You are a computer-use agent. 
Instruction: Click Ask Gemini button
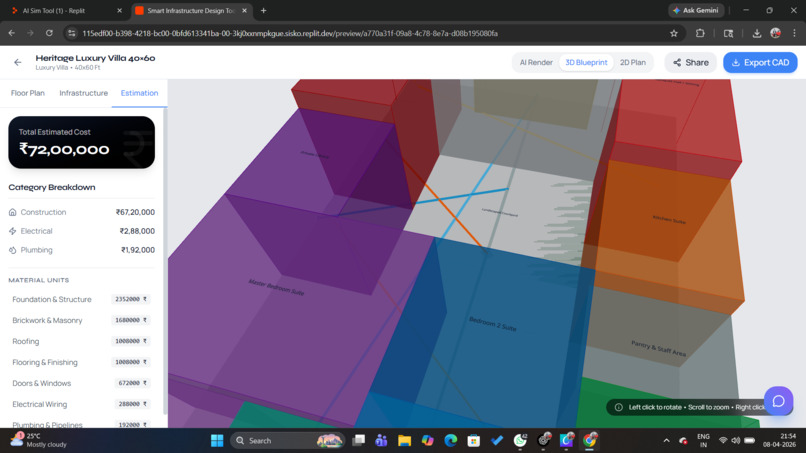click(696, 10)
